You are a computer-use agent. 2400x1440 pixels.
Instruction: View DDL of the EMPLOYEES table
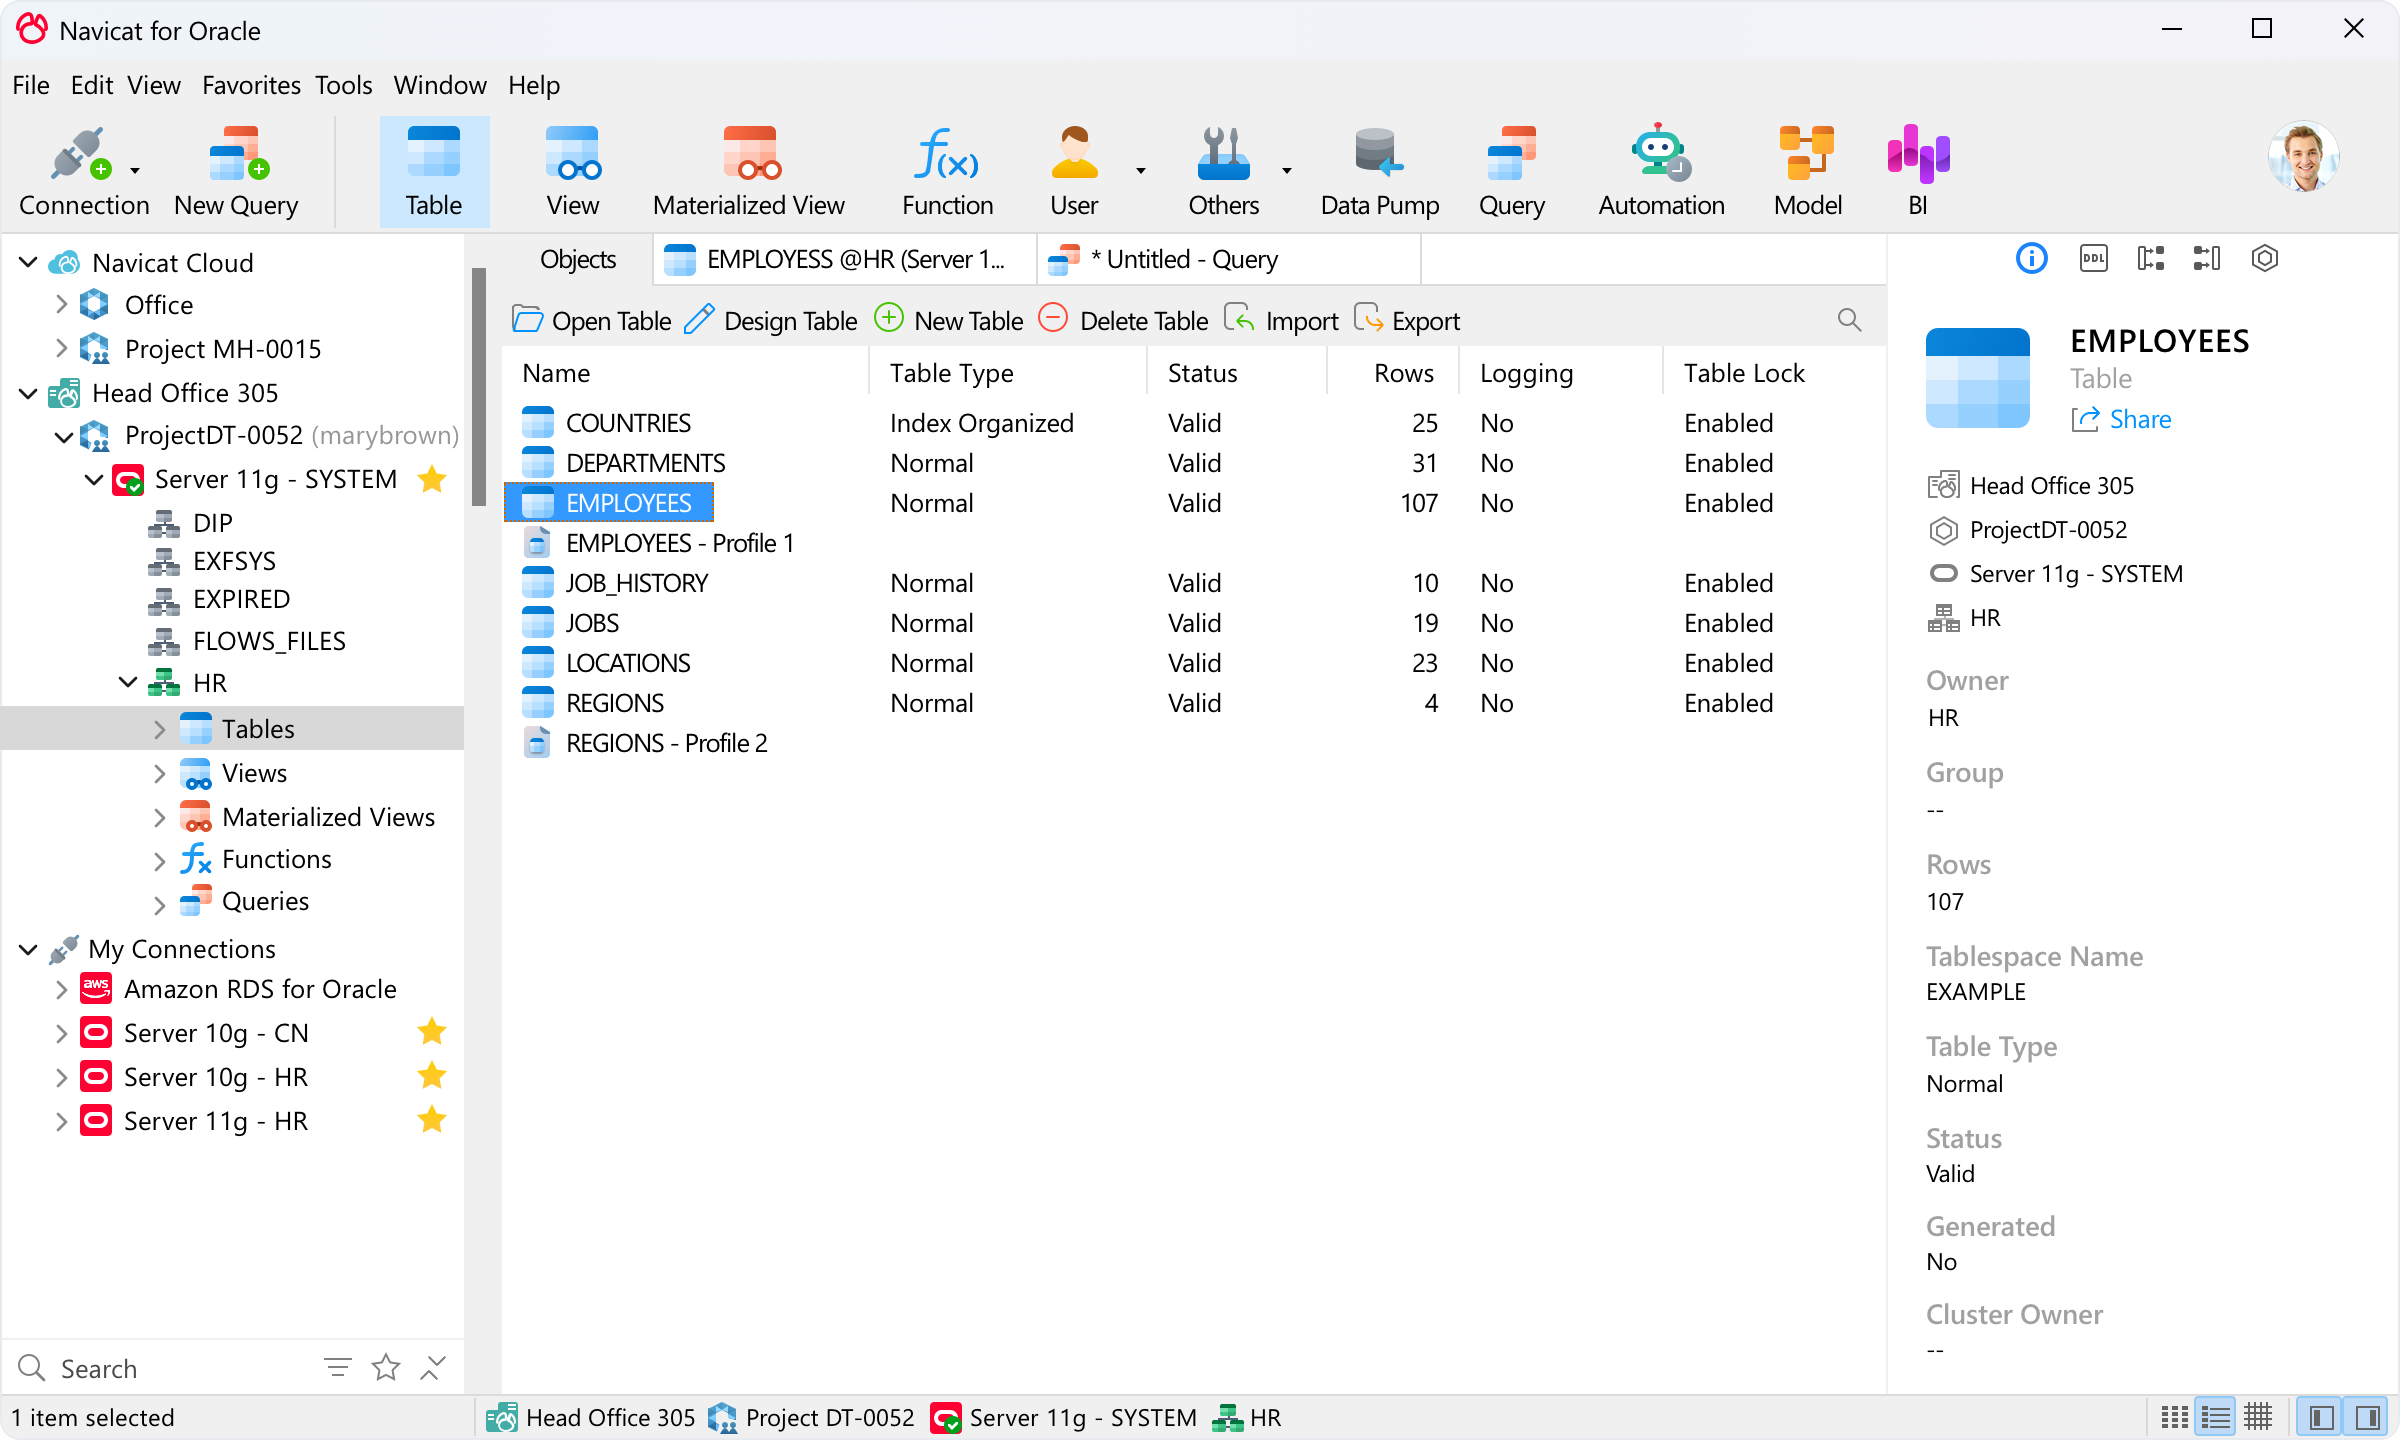(x=2093, y=258)
